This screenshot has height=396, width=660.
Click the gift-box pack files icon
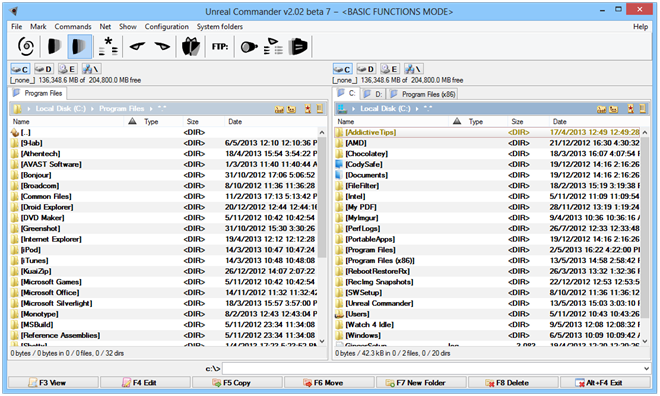pos(191,46)
